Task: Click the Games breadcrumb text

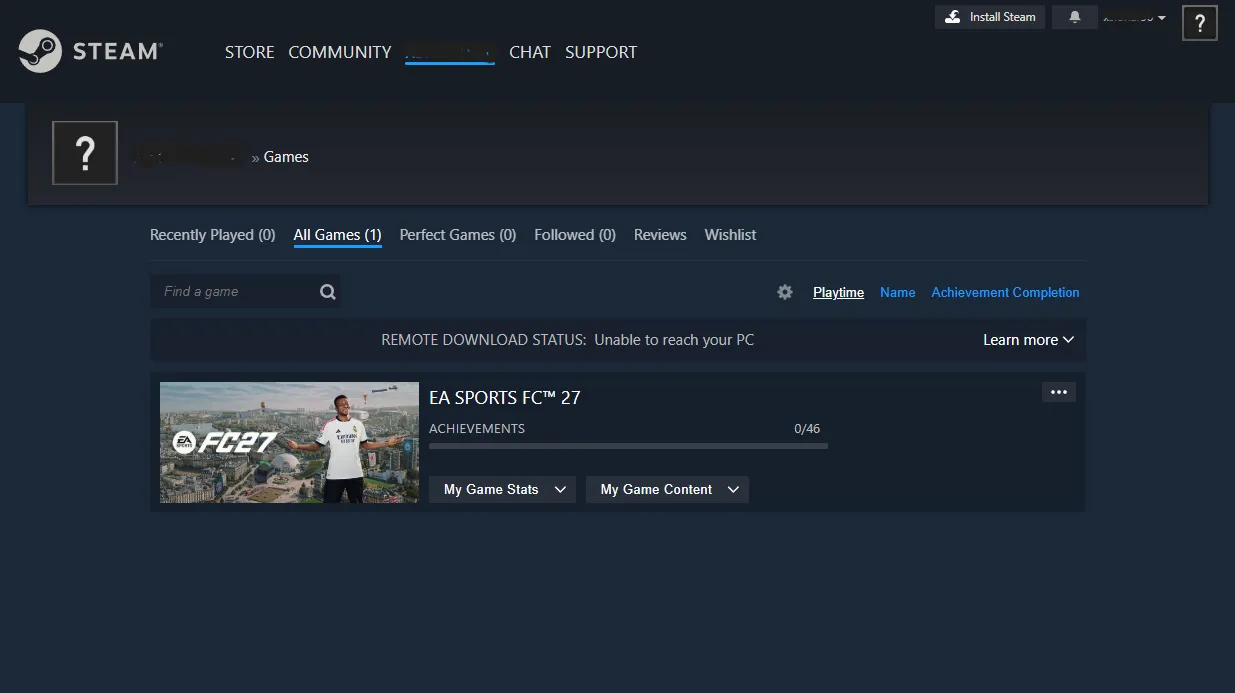Action: click(x=286, y=157)
